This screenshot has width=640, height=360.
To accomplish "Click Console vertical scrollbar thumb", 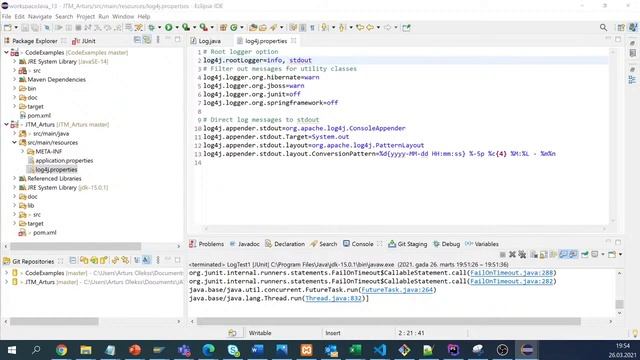I will pos(619,304).
